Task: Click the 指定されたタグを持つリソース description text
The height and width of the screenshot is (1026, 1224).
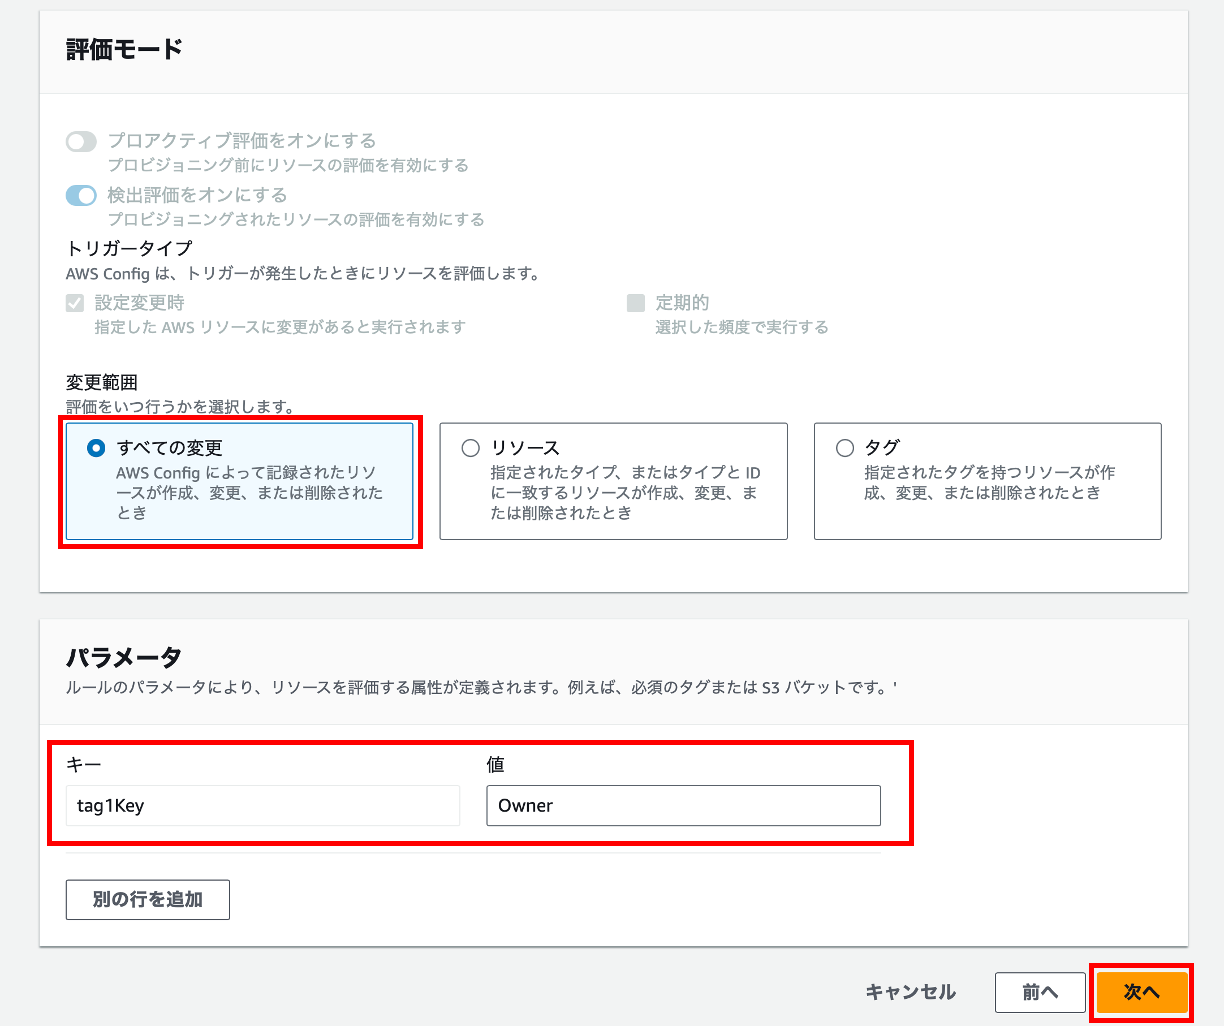Action: click(x=989, y=482)
